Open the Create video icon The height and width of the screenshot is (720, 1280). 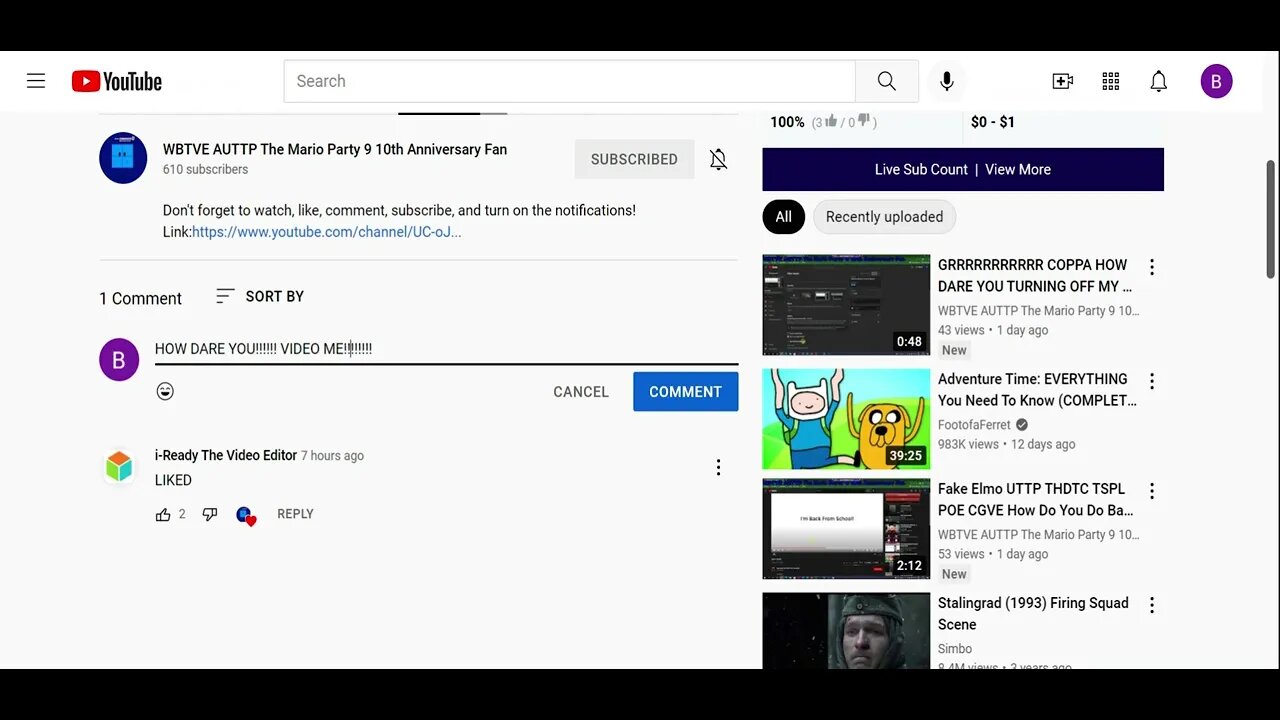(1063, 82)
